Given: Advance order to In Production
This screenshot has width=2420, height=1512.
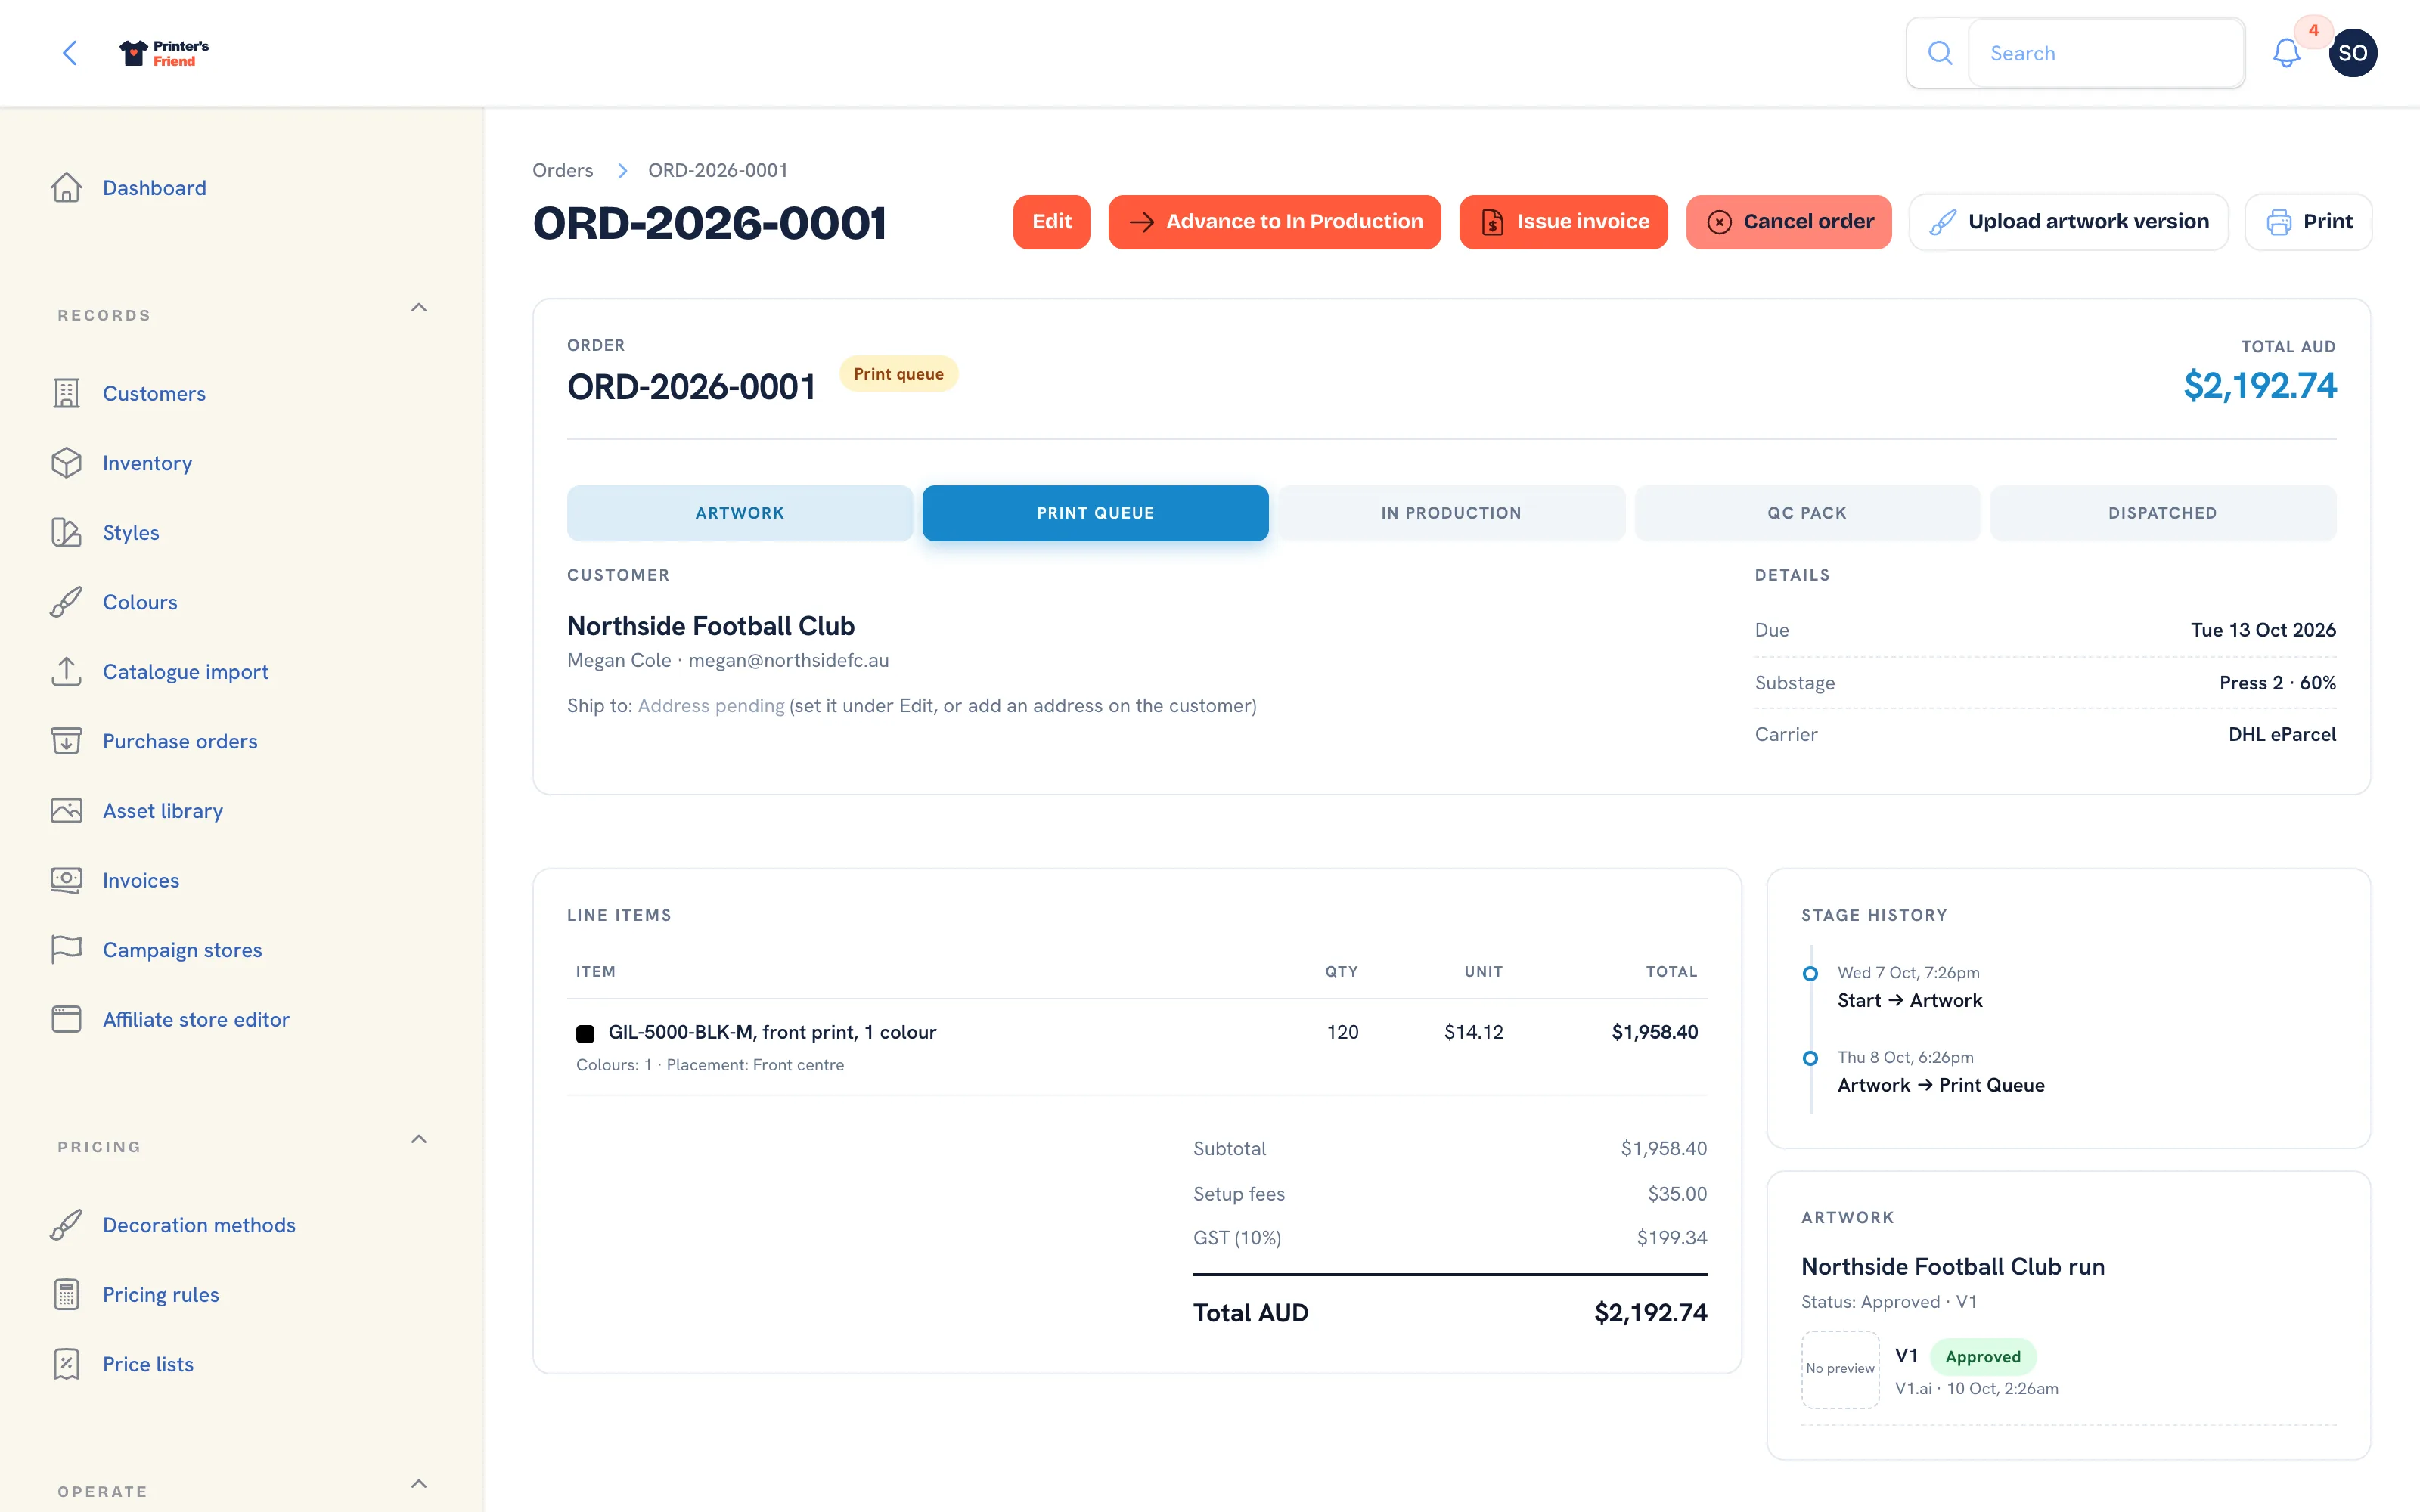Looking at the screenshot, I should (x=1274, y=222).
